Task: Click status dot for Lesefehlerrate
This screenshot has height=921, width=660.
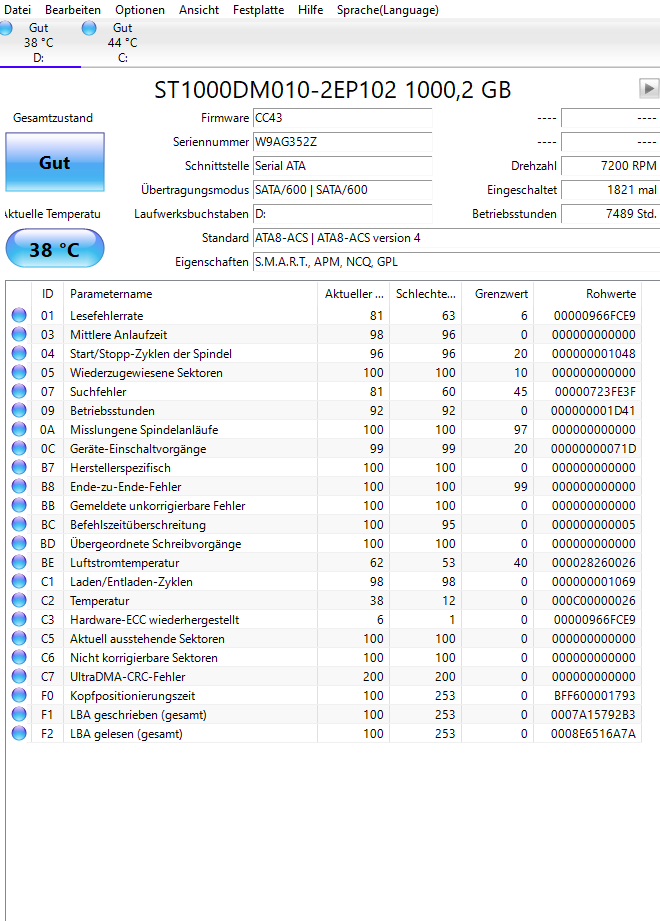Action: tap(19, 315)
